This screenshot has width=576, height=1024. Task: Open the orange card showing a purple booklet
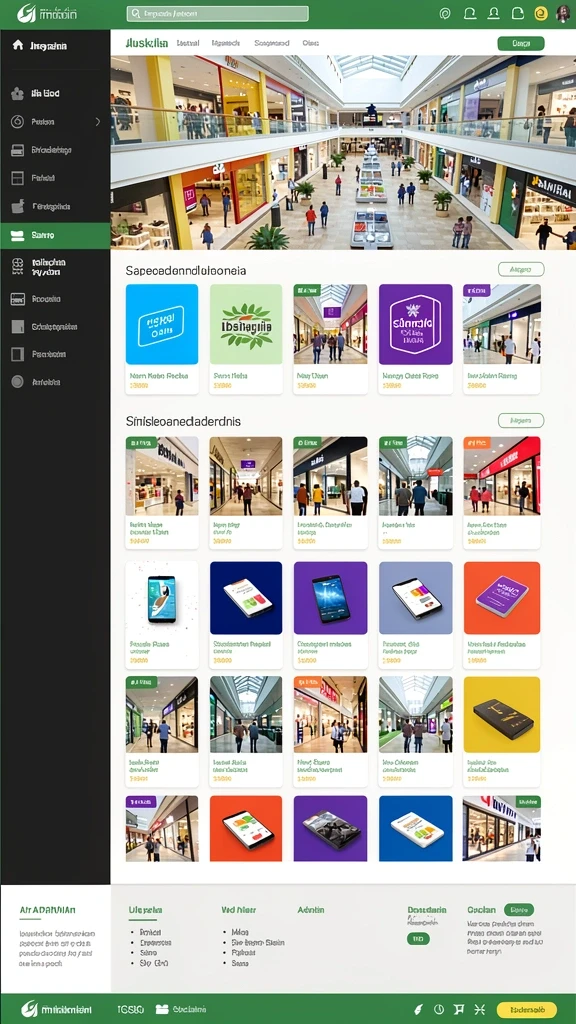[x=502, y=598]
